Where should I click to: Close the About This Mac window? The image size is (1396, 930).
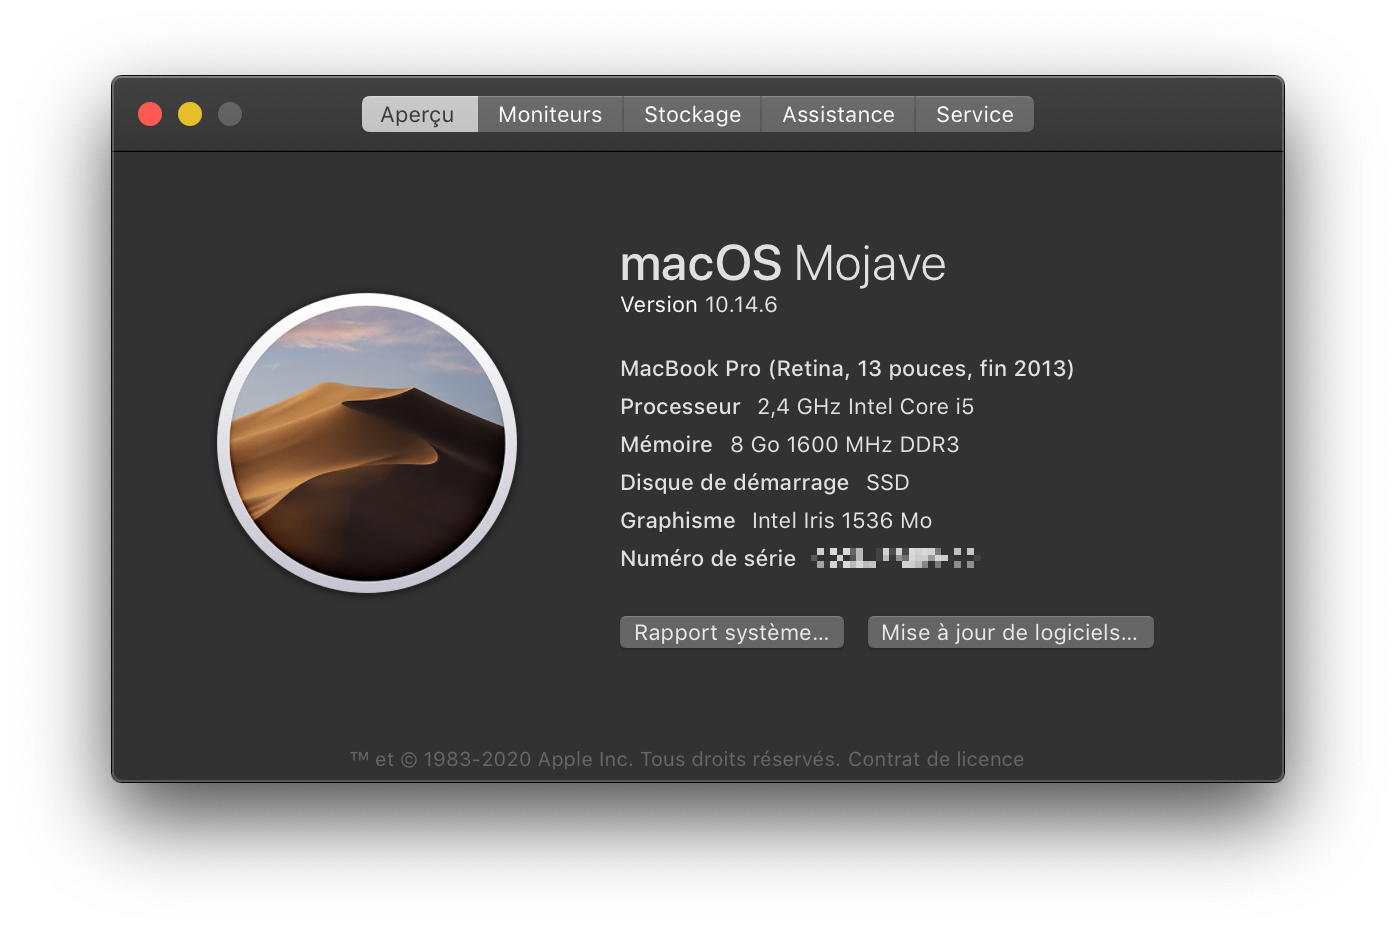point(150,114)
